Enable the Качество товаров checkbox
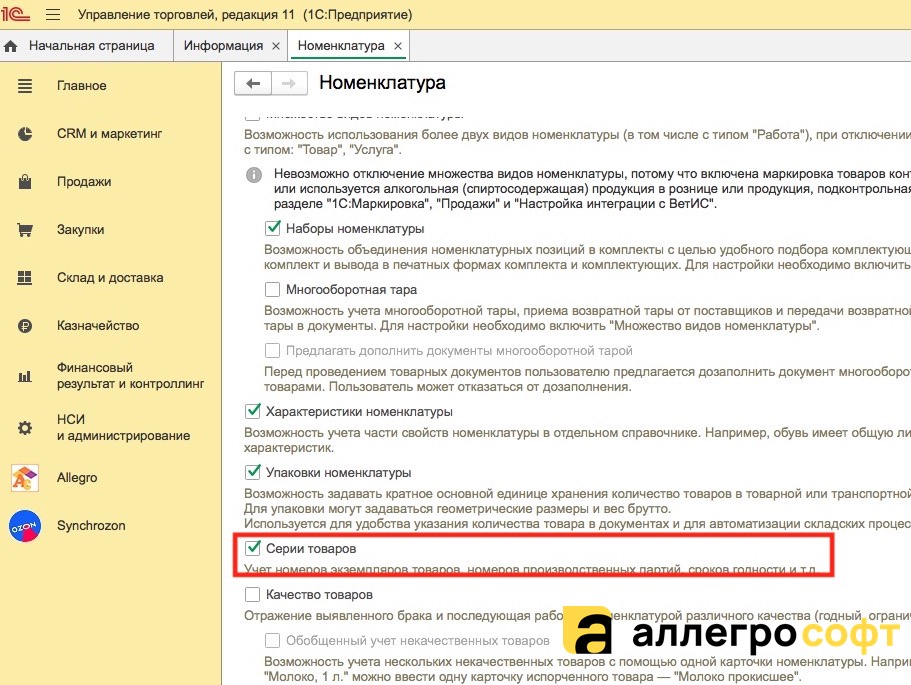Screen dimensions: 911x685 [253, 595]
